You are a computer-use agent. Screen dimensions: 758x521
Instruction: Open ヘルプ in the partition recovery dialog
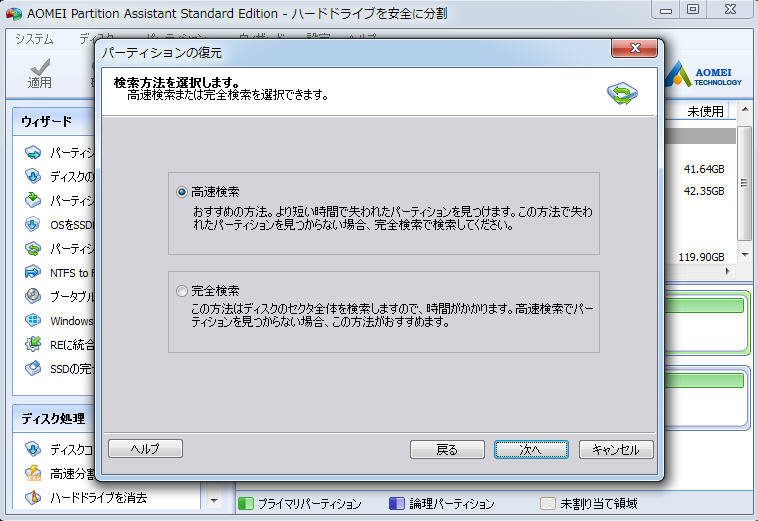[x=145, y=449]
